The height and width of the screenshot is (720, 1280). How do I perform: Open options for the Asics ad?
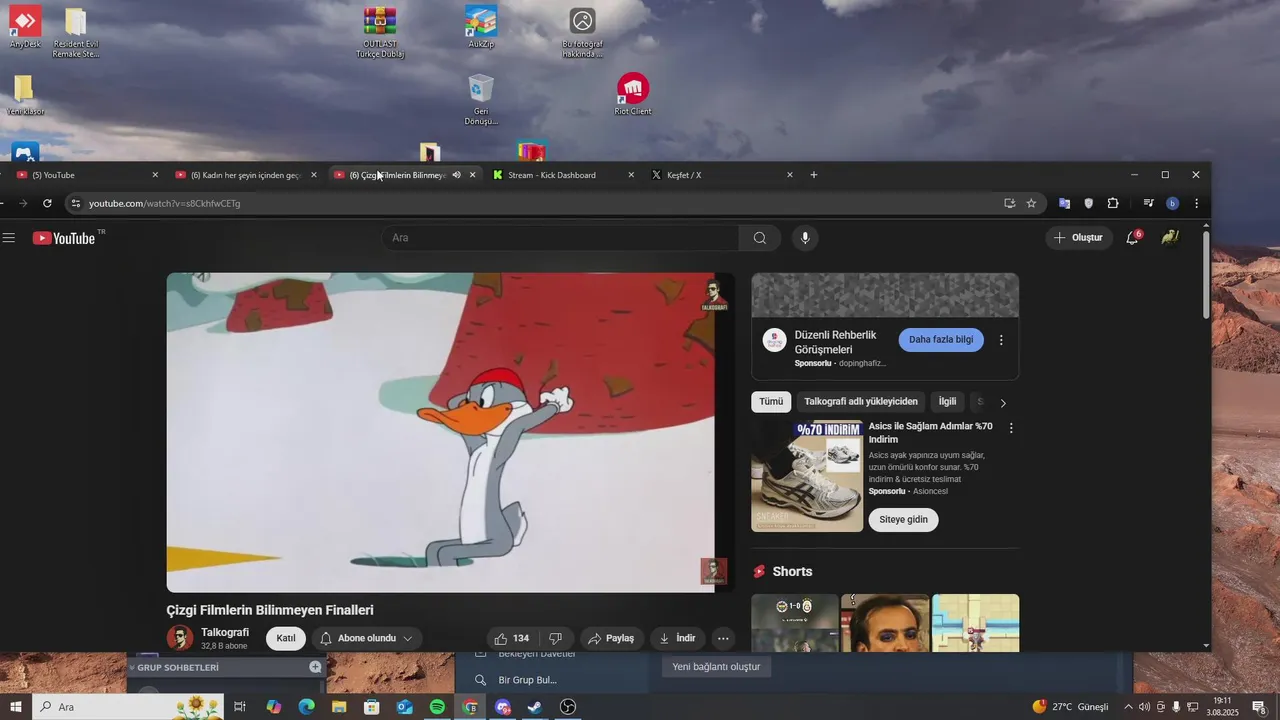coord(1011,428)
